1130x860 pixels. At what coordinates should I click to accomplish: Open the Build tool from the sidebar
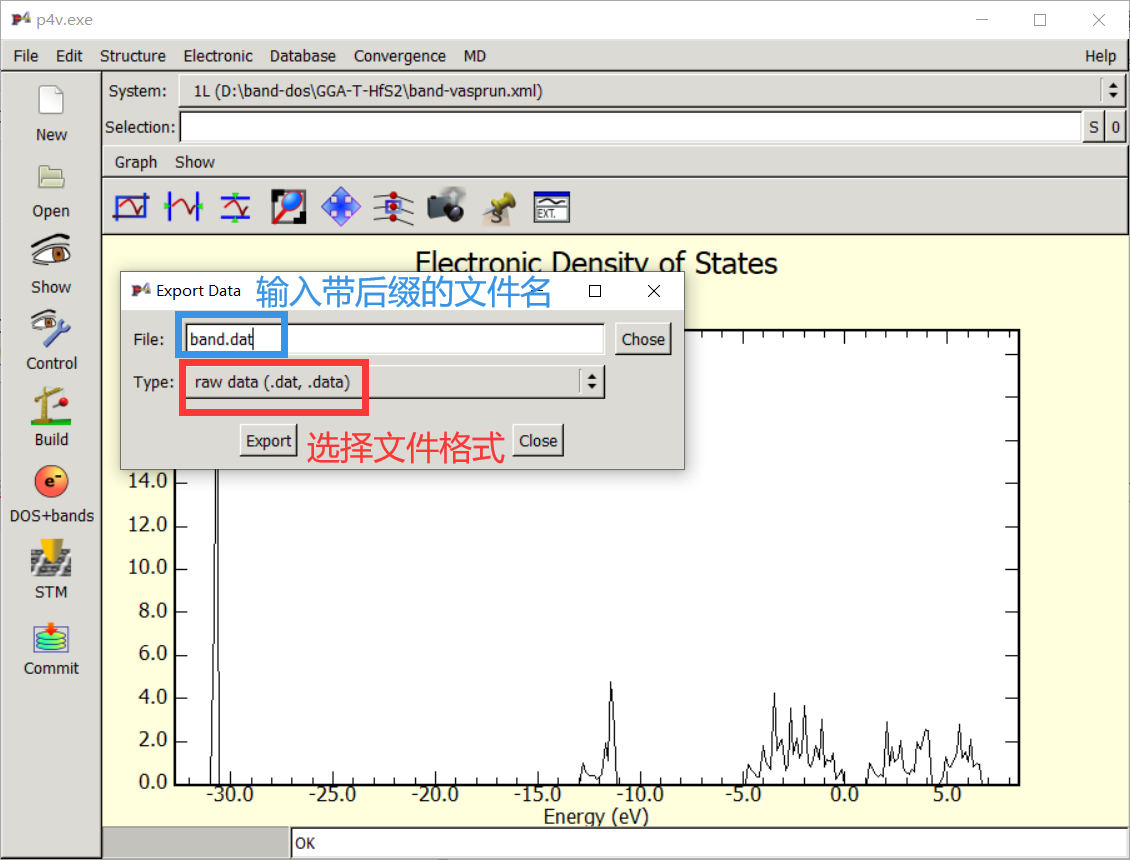coord(50,414)
